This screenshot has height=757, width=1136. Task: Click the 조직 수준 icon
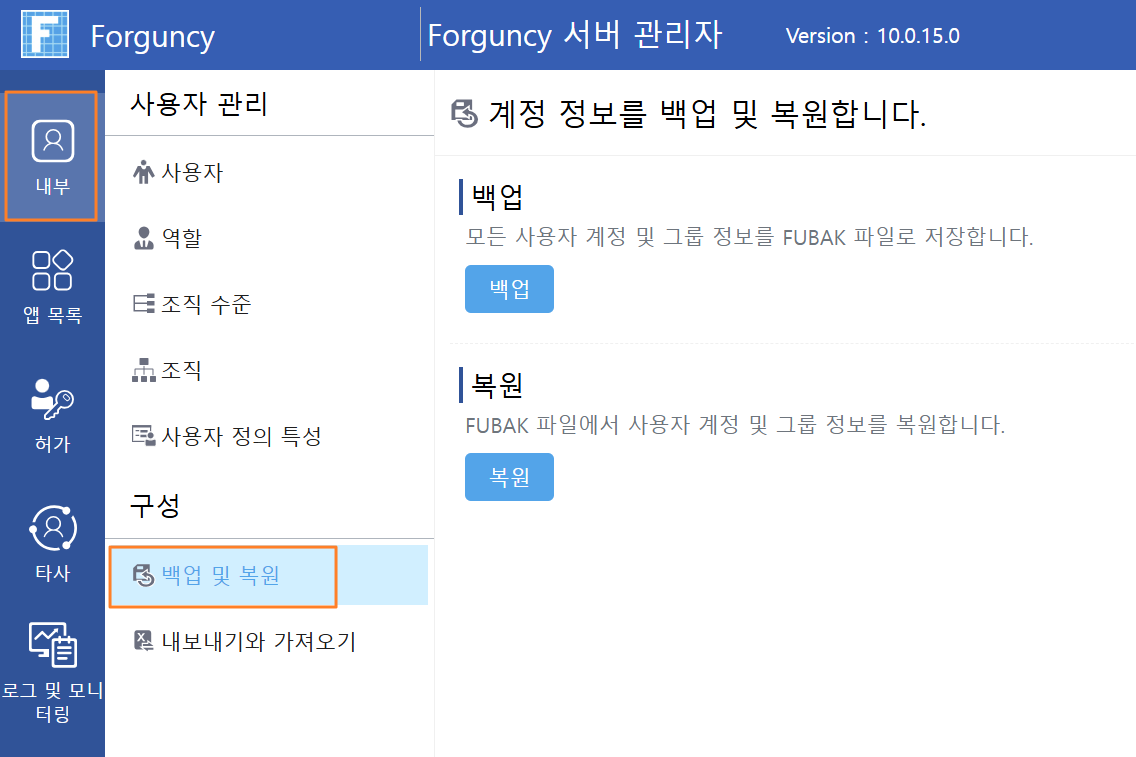coord(143,304)
